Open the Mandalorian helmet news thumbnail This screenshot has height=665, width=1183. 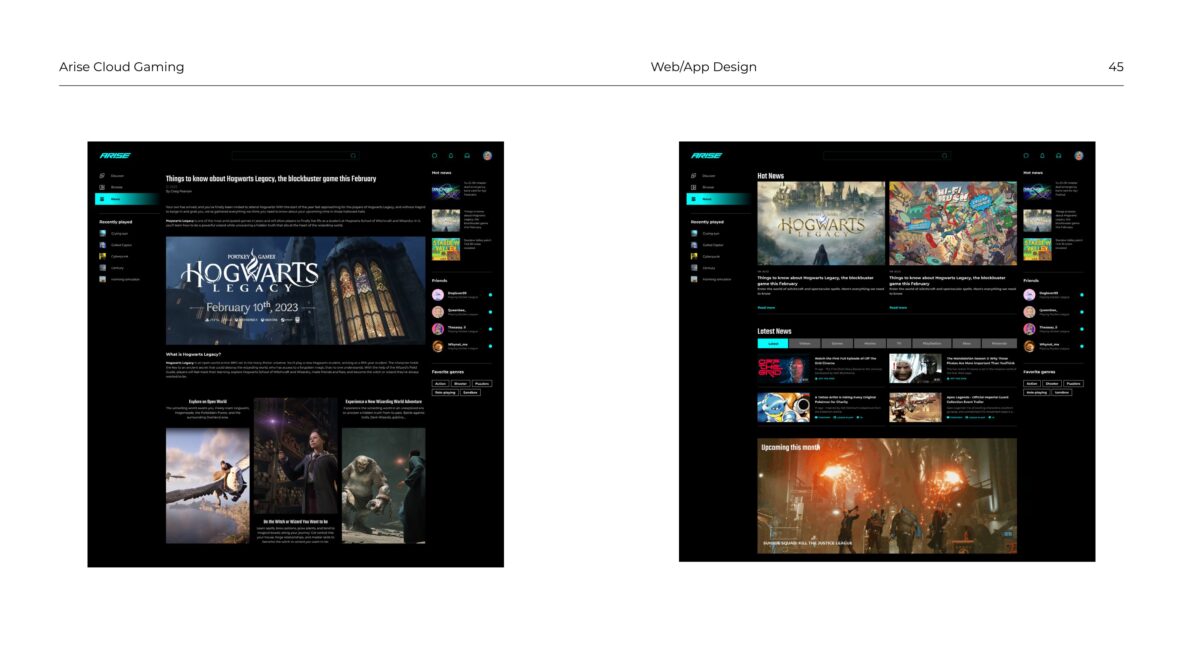pyautogui.click(x=915, y=369)
